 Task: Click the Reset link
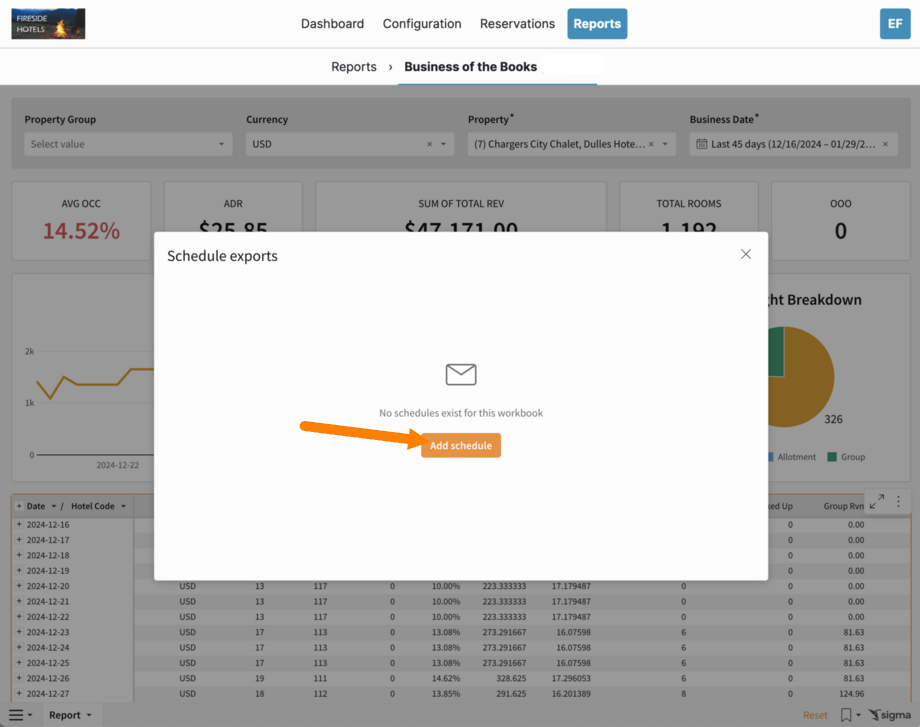pos(815,715)
